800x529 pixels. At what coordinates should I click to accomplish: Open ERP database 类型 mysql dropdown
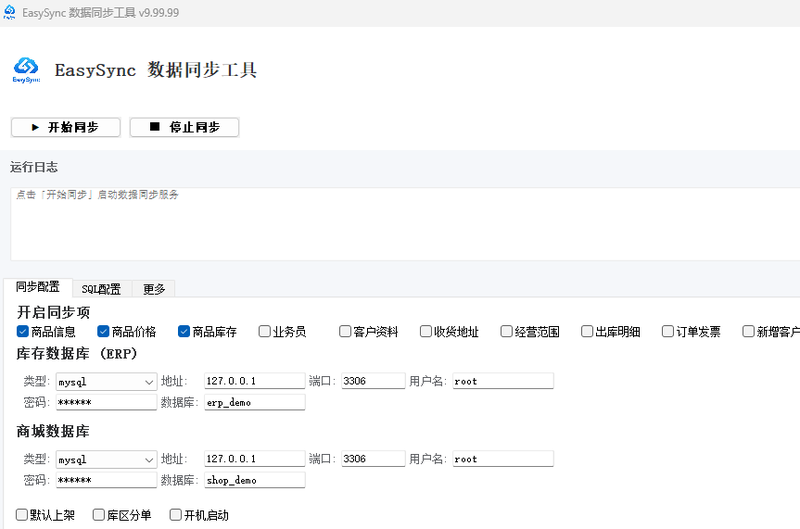pos(106,382)
